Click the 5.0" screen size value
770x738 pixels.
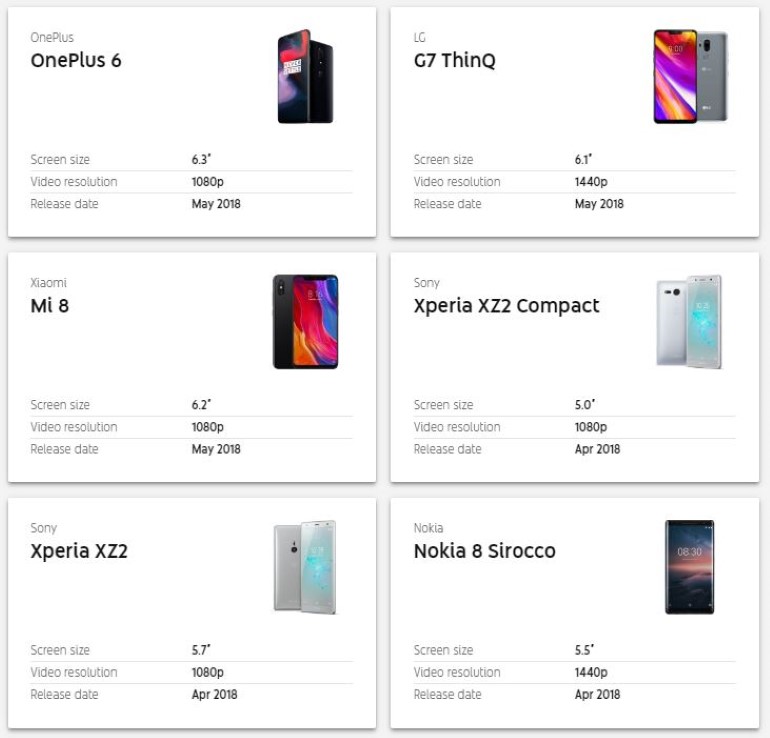(x=585, y=405)
